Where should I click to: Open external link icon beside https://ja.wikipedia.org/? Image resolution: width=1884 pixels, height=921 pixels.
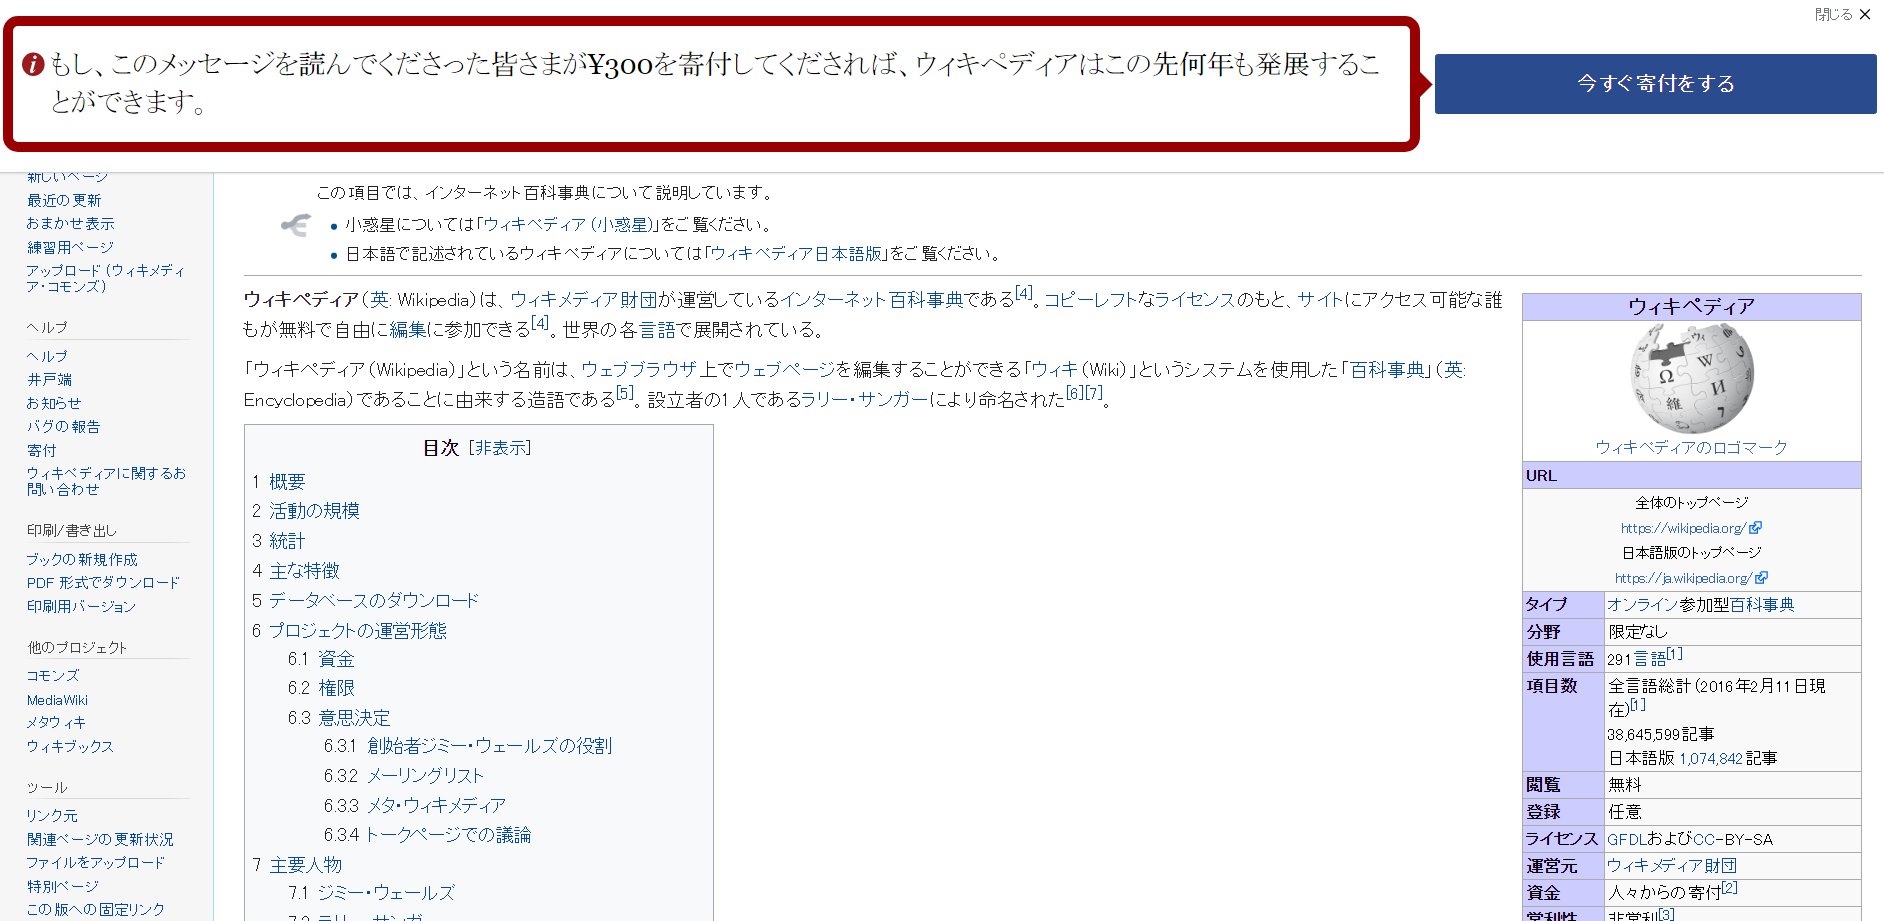coord(1761,578)
